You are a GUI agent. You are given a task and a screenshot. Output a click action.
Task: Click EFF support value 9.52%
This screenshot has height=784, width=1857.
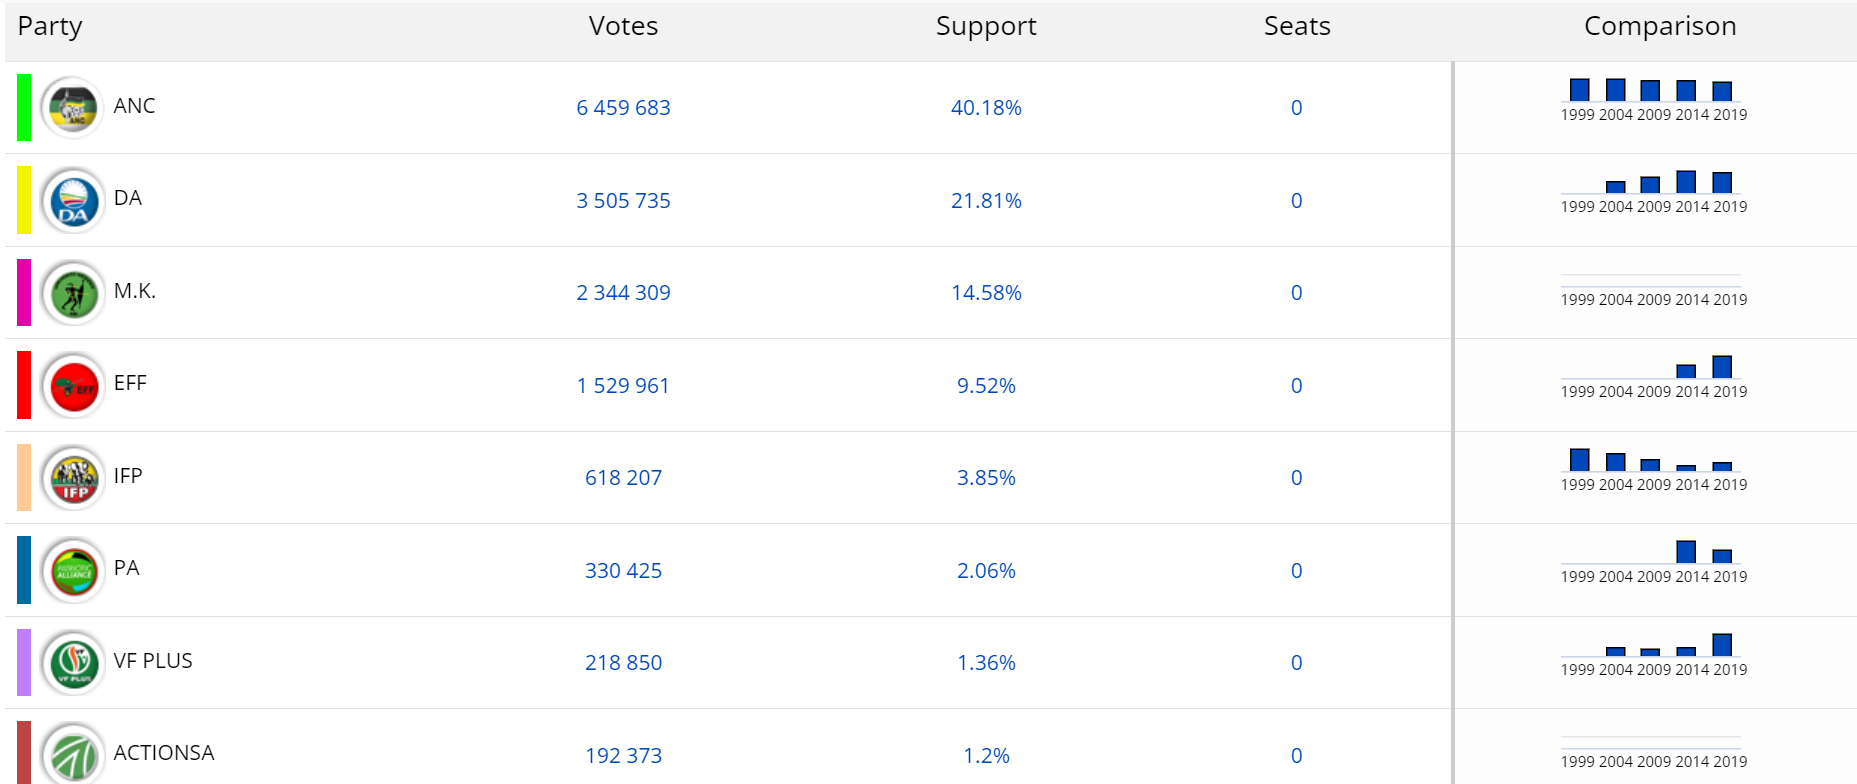coord(986,386)
